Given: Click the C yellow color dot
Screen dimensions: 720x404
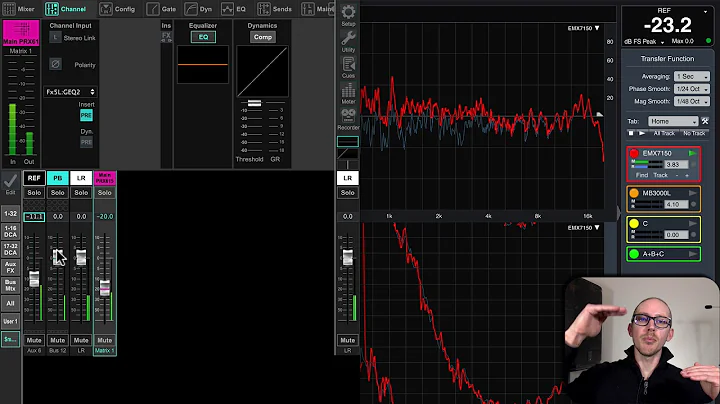Looking at the screenshot, I should (x=634, y=224).
